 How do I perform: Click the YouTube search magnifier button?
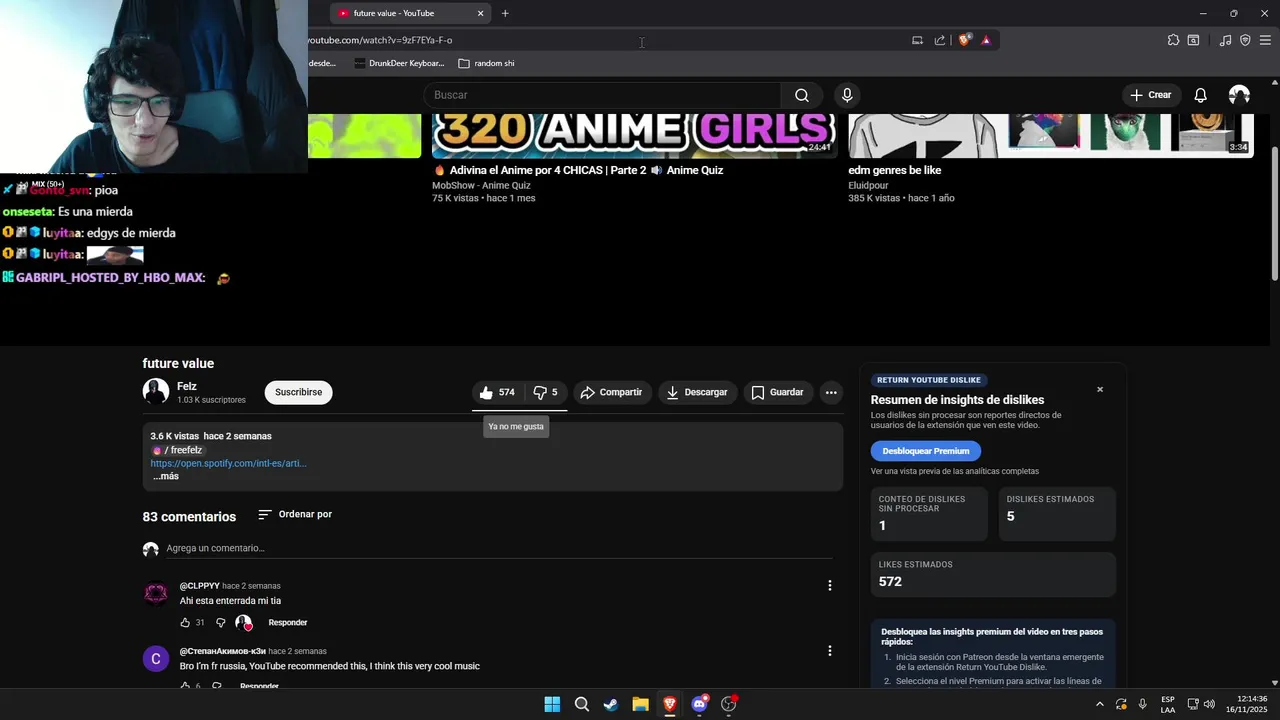(x=801, y=95)
